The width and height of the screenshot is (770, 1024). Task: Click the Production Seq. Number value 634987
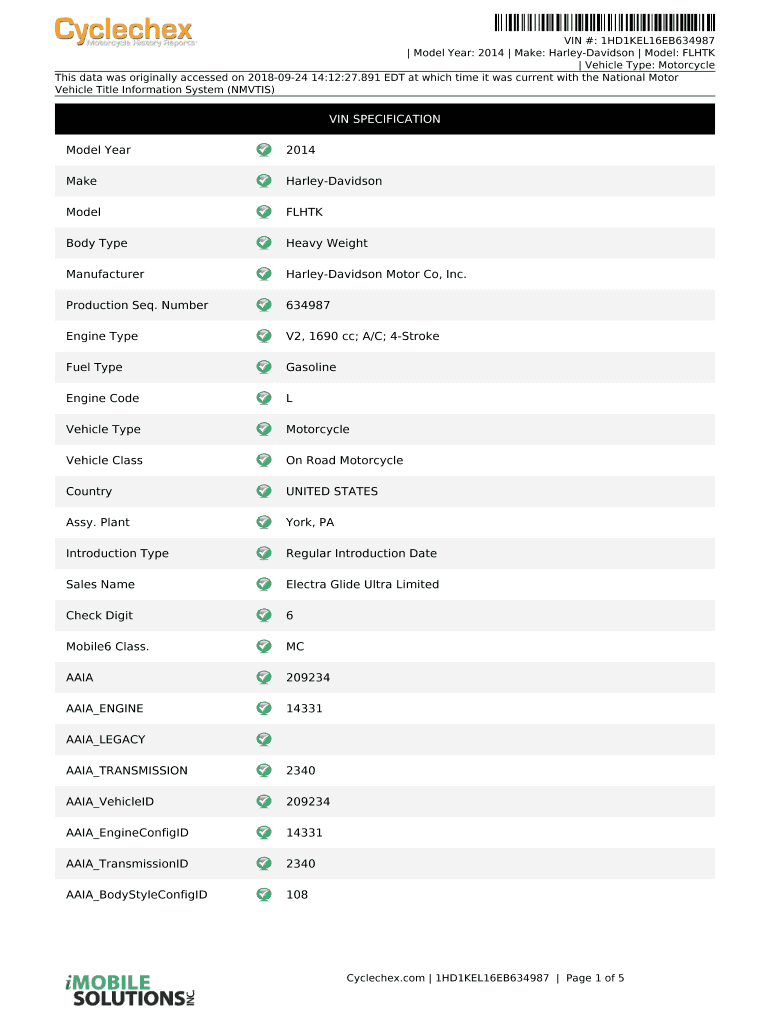click(308, 305)
